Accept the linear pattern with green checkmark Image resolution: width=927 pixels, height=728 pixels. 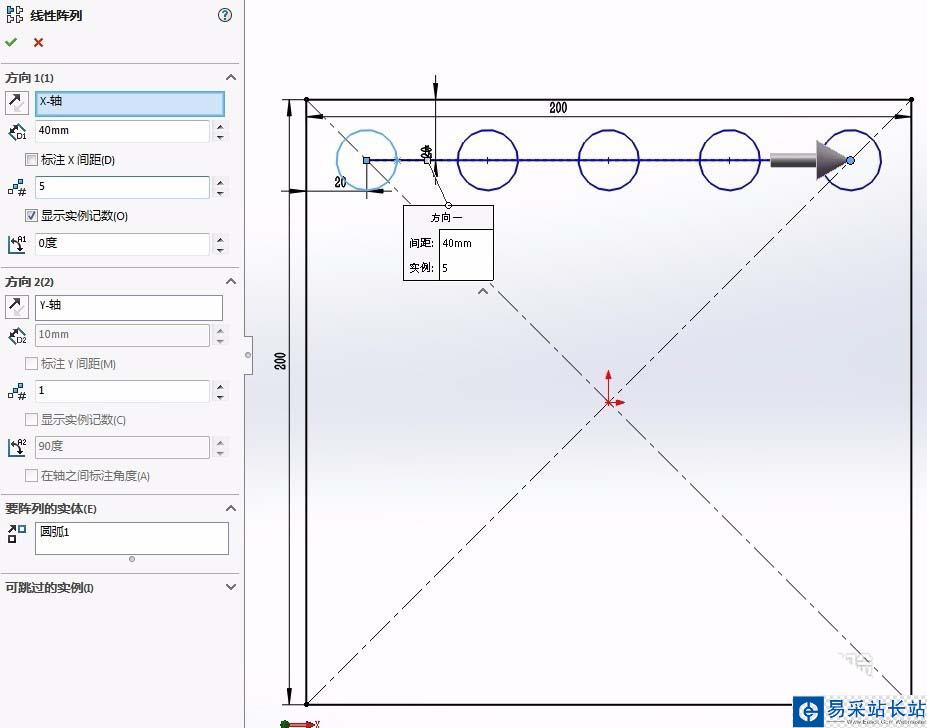pos(11,42)
